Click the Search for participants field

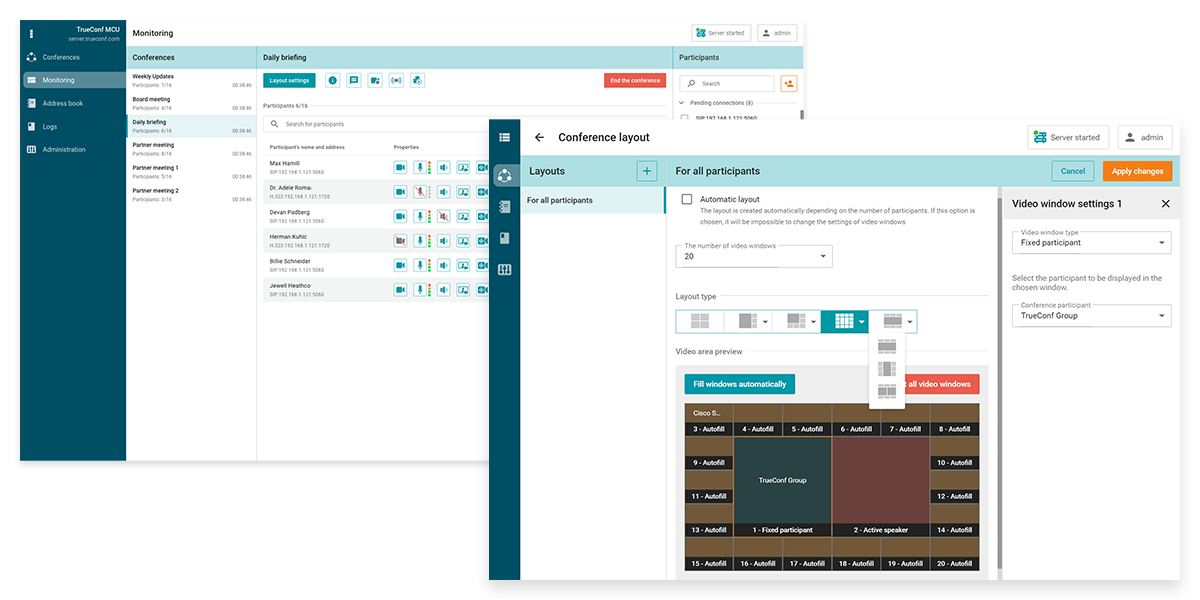pyautogui.click(x=380, y=124)
